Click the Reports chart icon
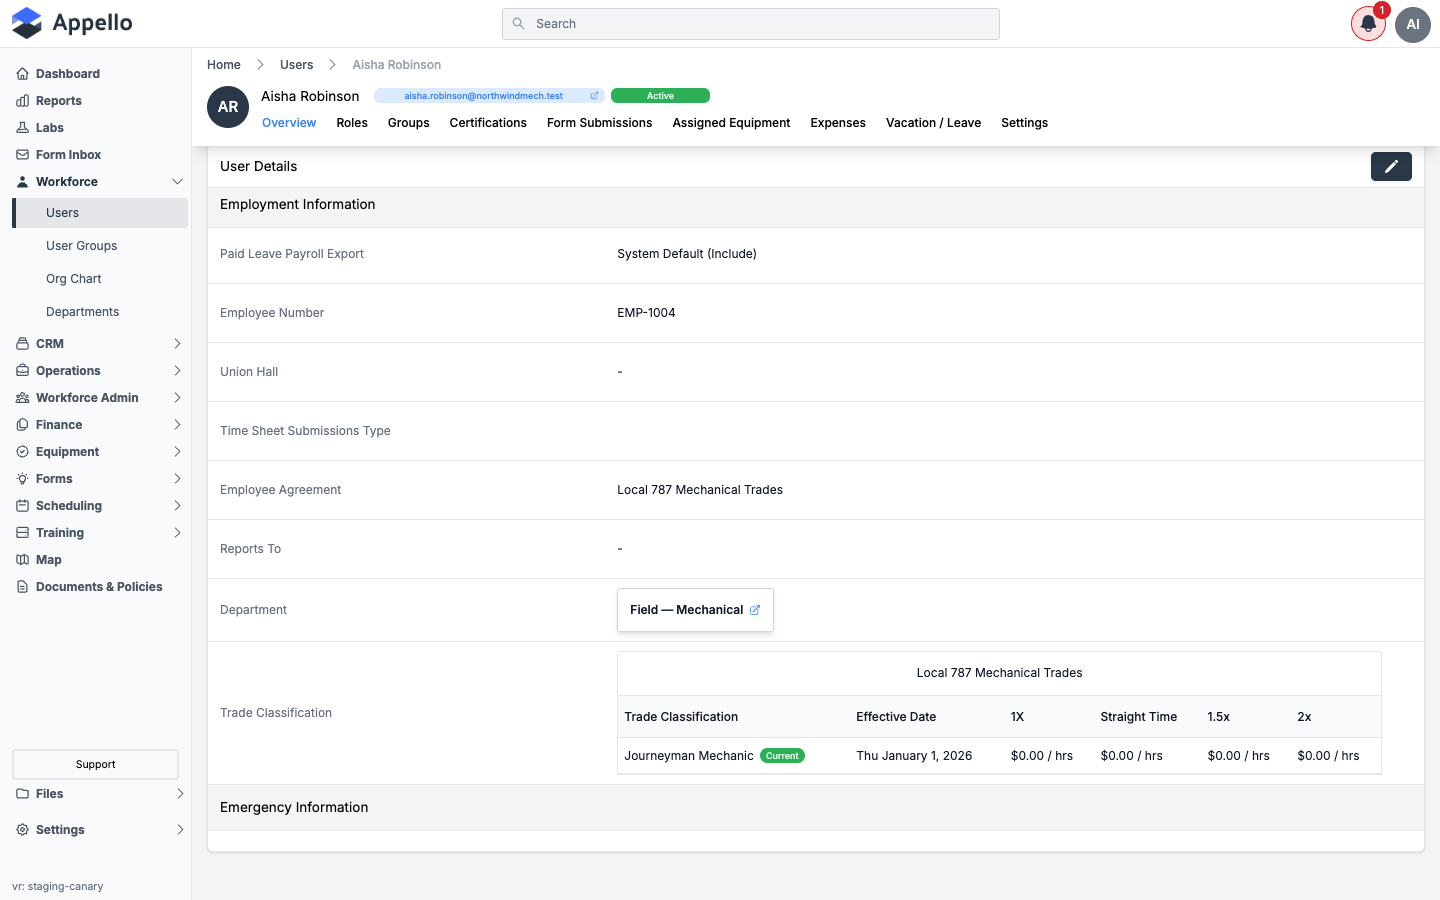The width and height of the screenshot is (1440, 900). 22,101
